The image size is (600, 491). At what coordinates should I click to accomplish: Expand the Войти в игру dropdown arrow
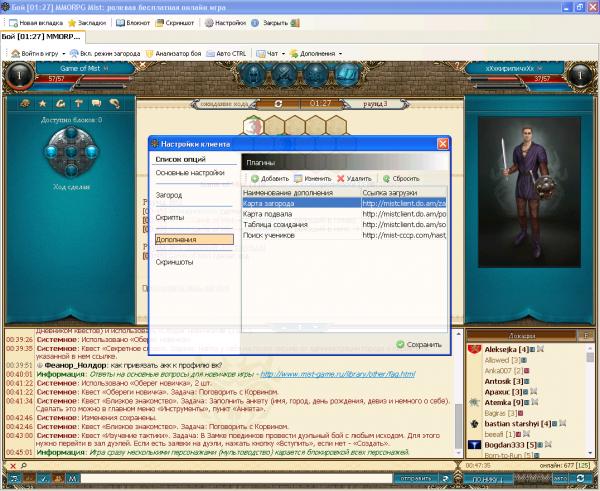64,54
